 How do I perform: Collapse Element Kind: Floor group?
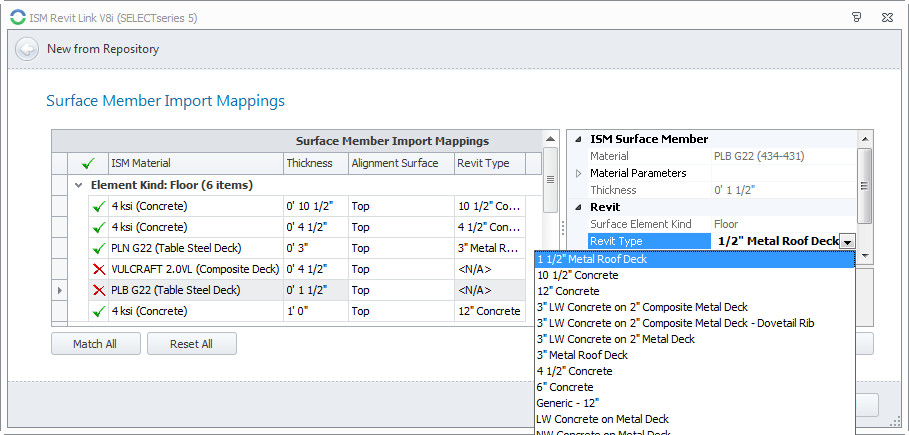pyautogui.click(x=79, y=186)
